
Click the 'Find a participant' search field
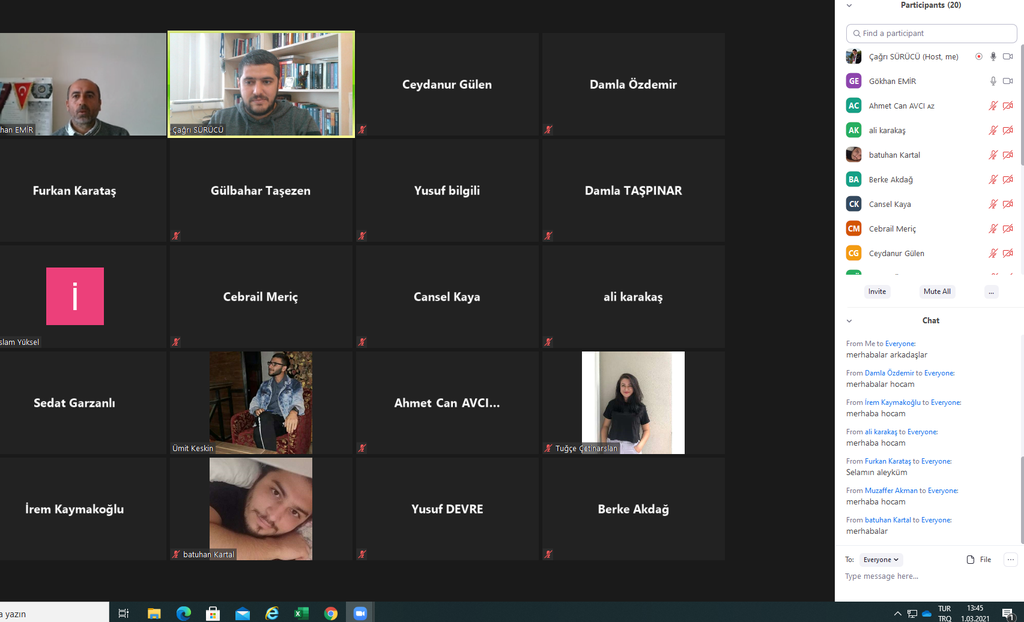[x=931, y=33]
